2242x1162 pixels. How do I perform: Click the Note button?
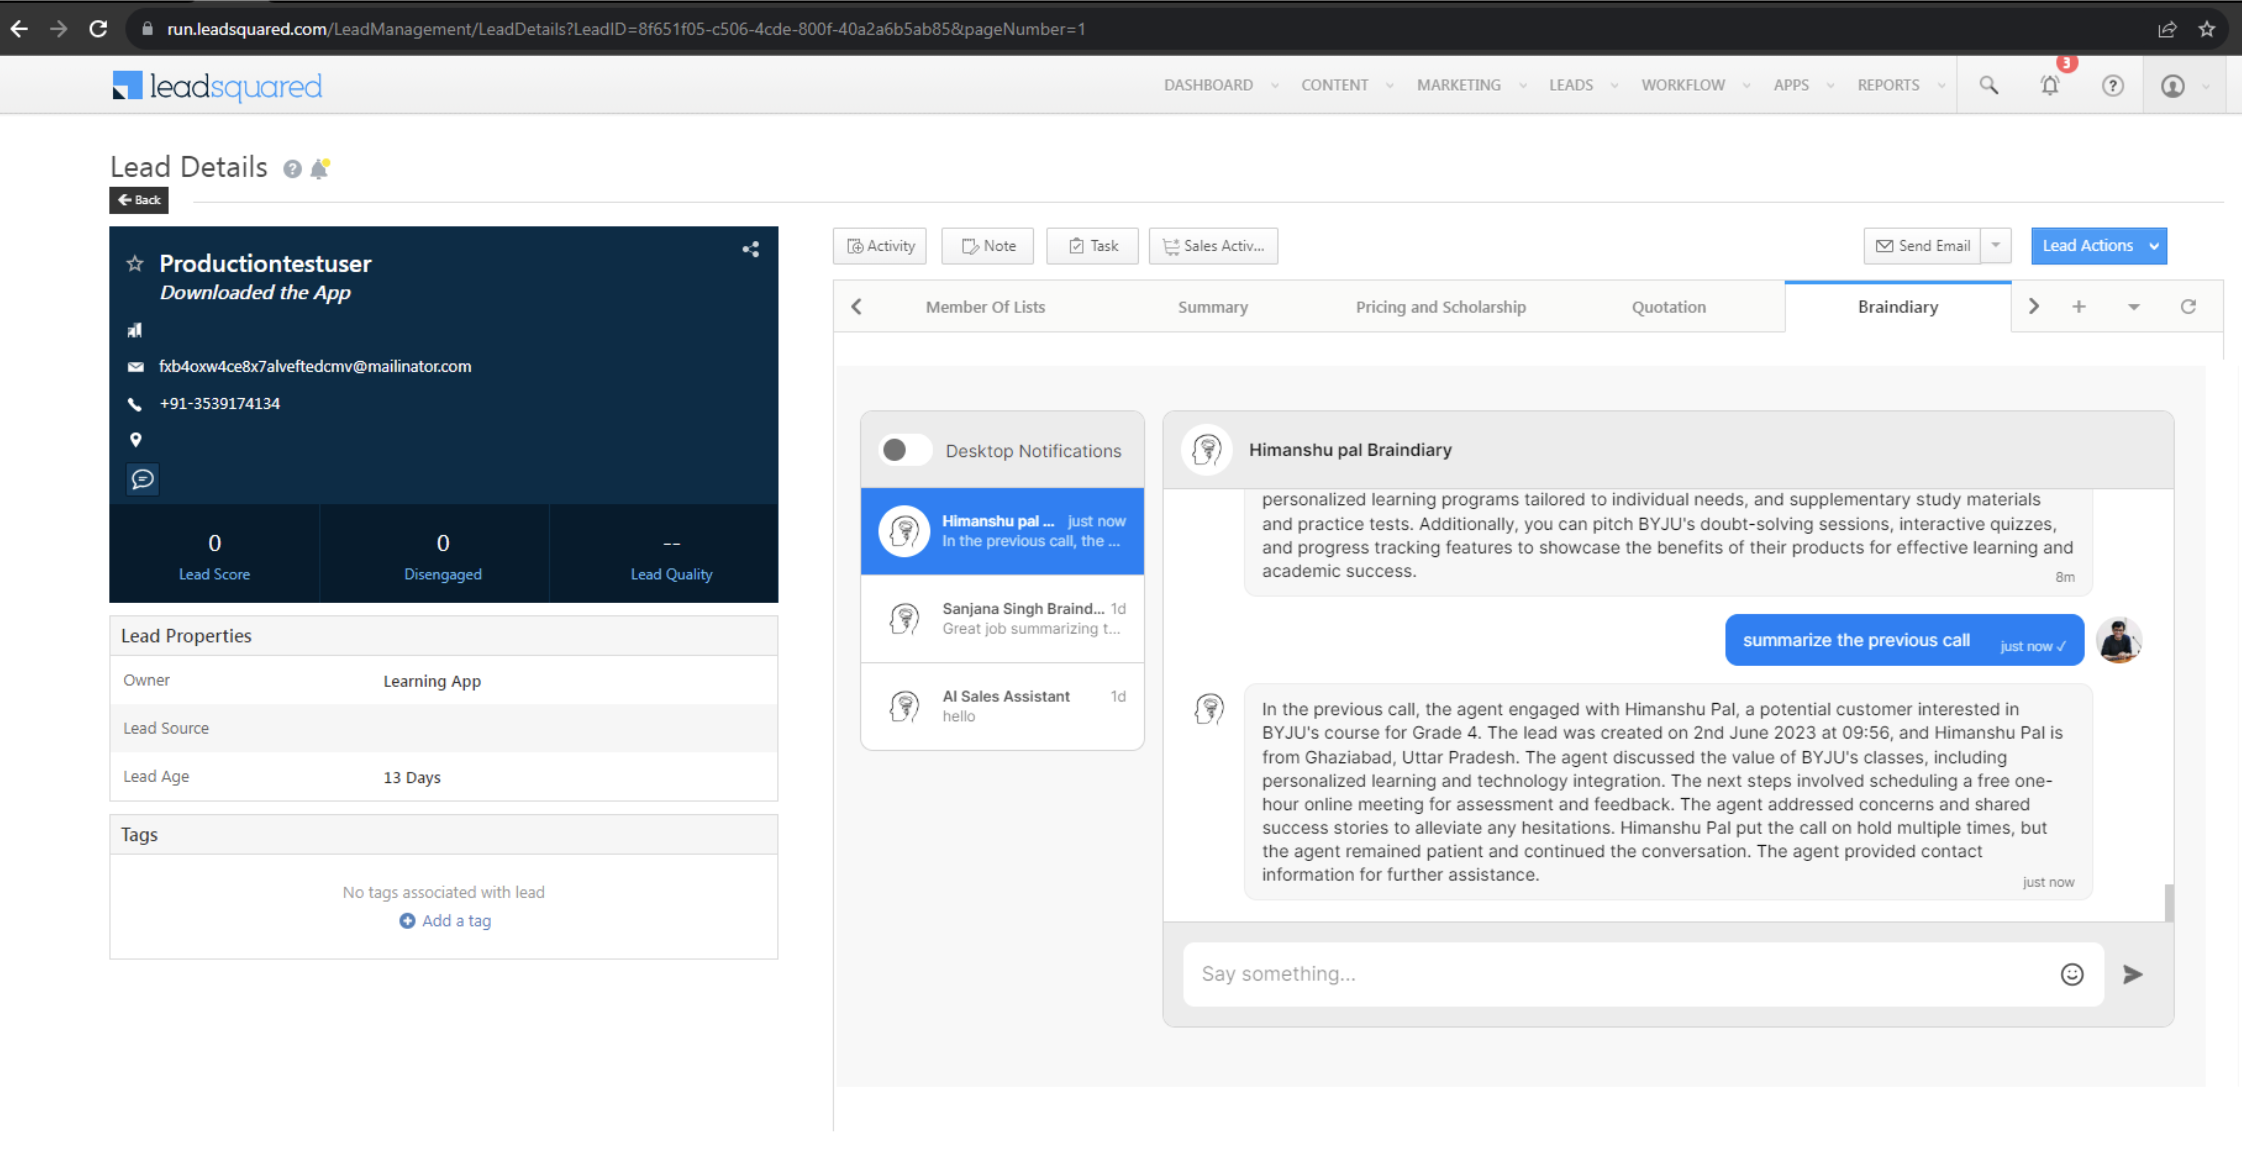987,246
